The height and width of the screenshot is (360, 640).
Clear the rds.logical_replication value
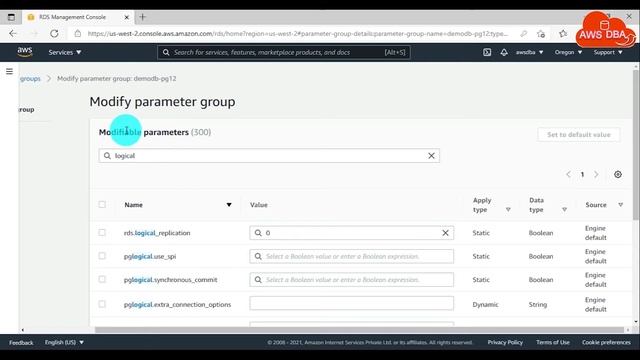(445, 233)
